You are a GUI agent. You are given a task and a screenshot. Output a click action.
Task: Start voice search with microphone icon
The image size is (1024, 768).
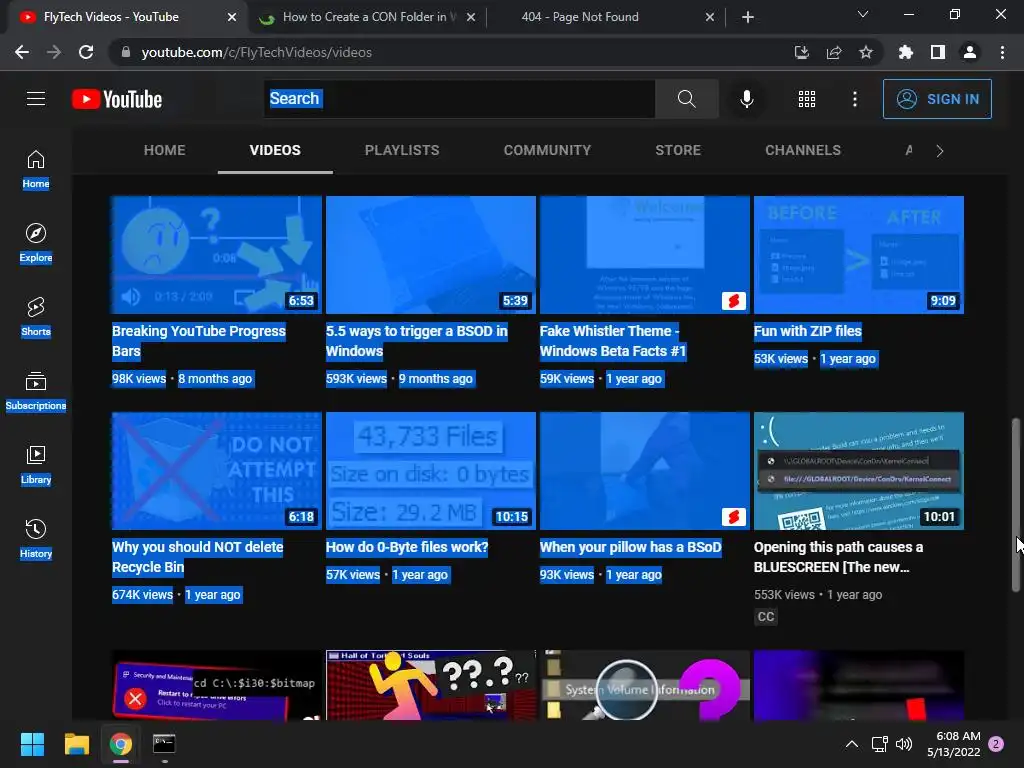[x=746, y=99]
